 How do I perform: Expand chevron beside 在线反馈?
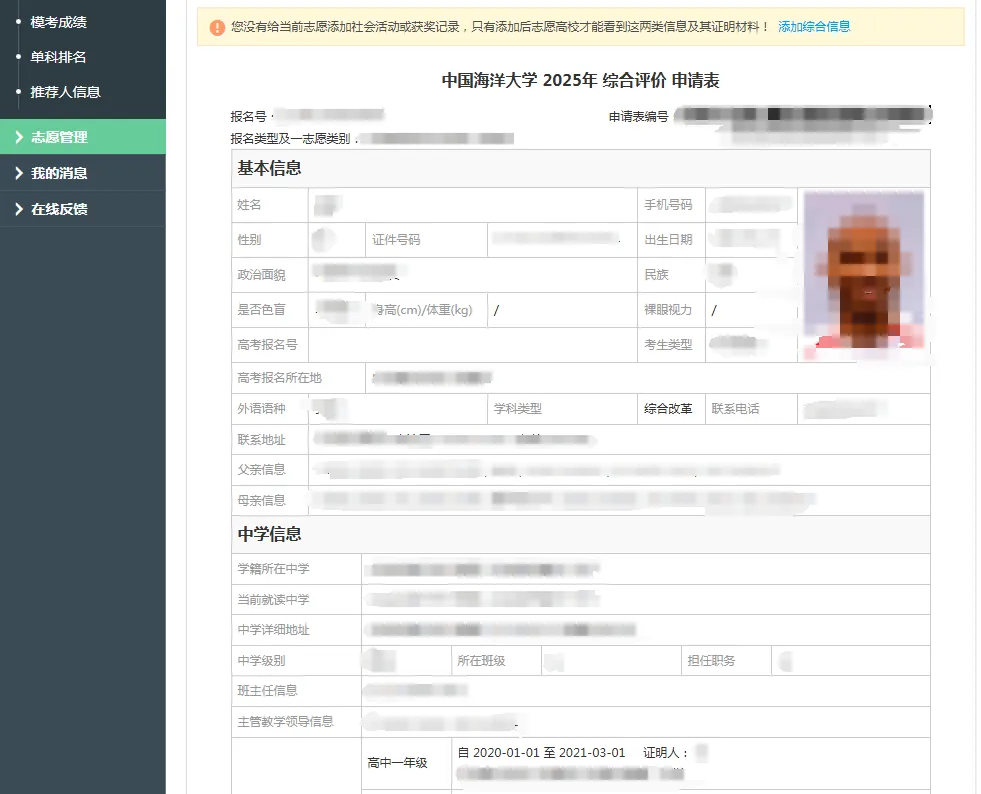(18, 209)
